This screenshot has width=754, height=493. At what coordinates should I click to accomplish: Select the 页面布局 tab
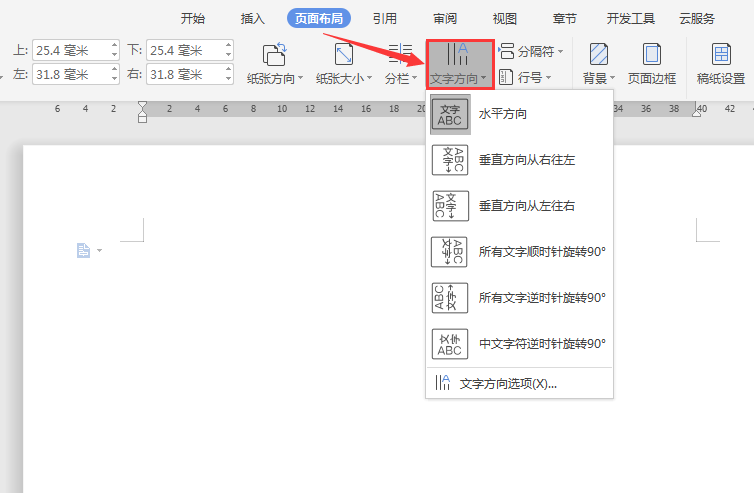[x=319, y=19]
